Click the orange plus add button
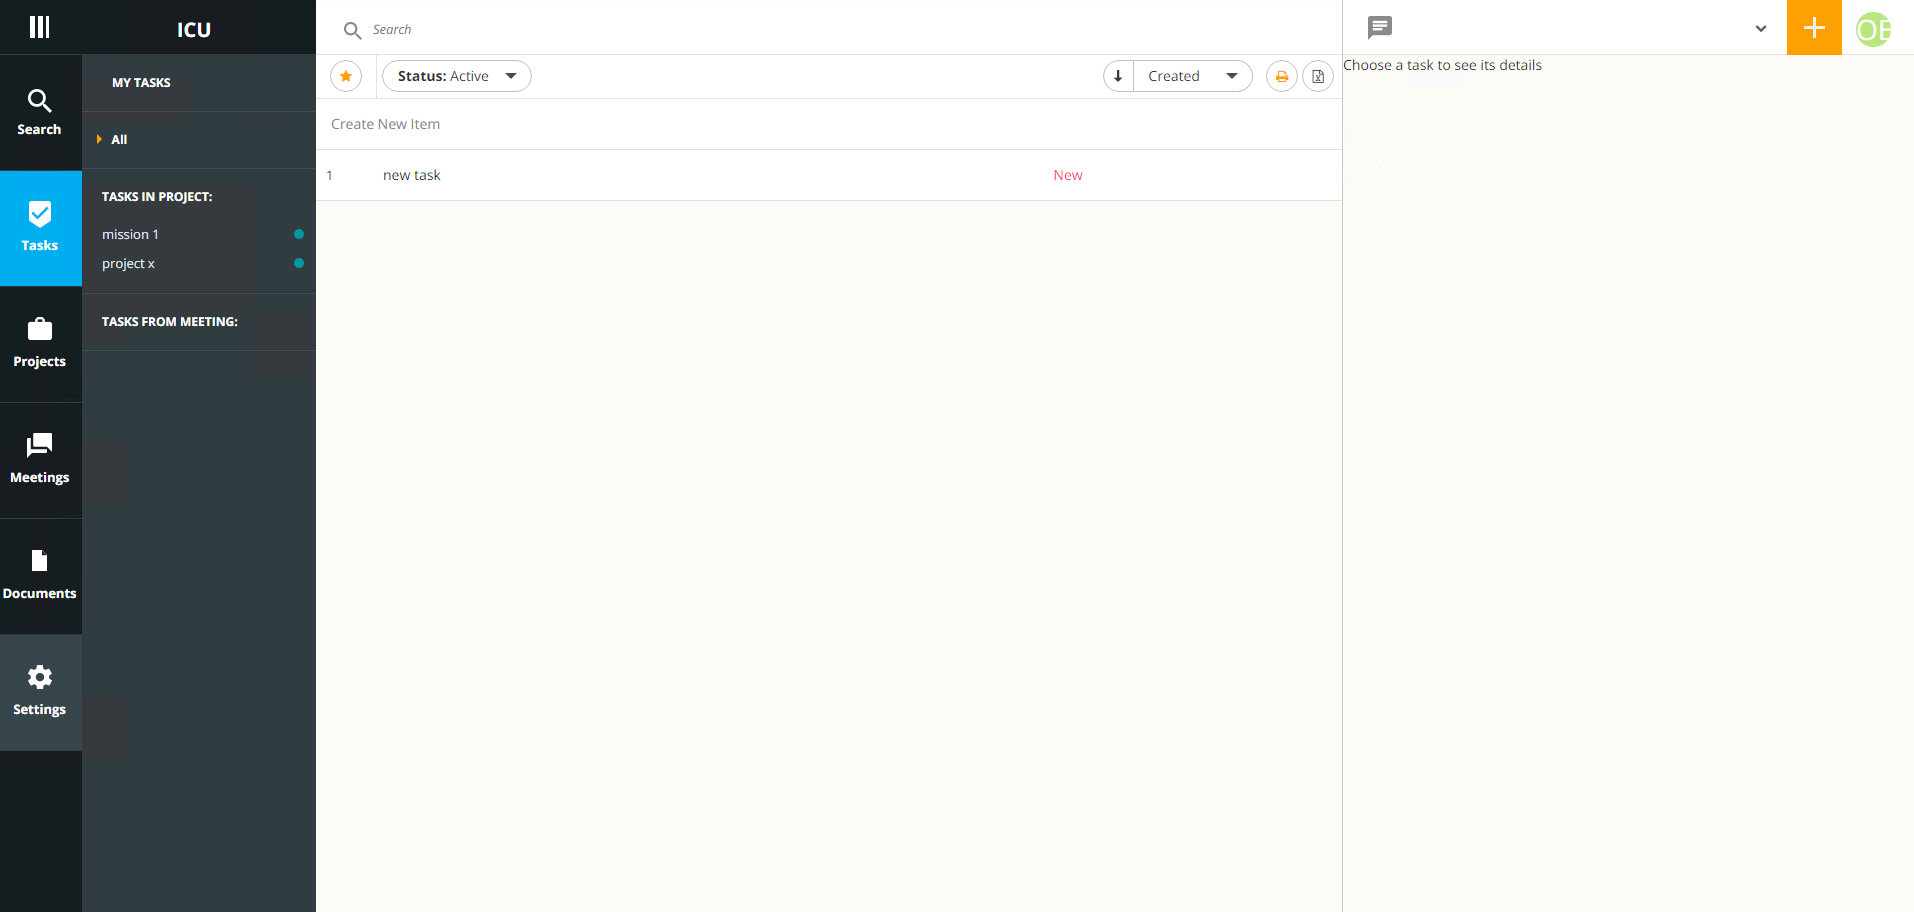This screenshot has width=1914, height=912. 1814,27
